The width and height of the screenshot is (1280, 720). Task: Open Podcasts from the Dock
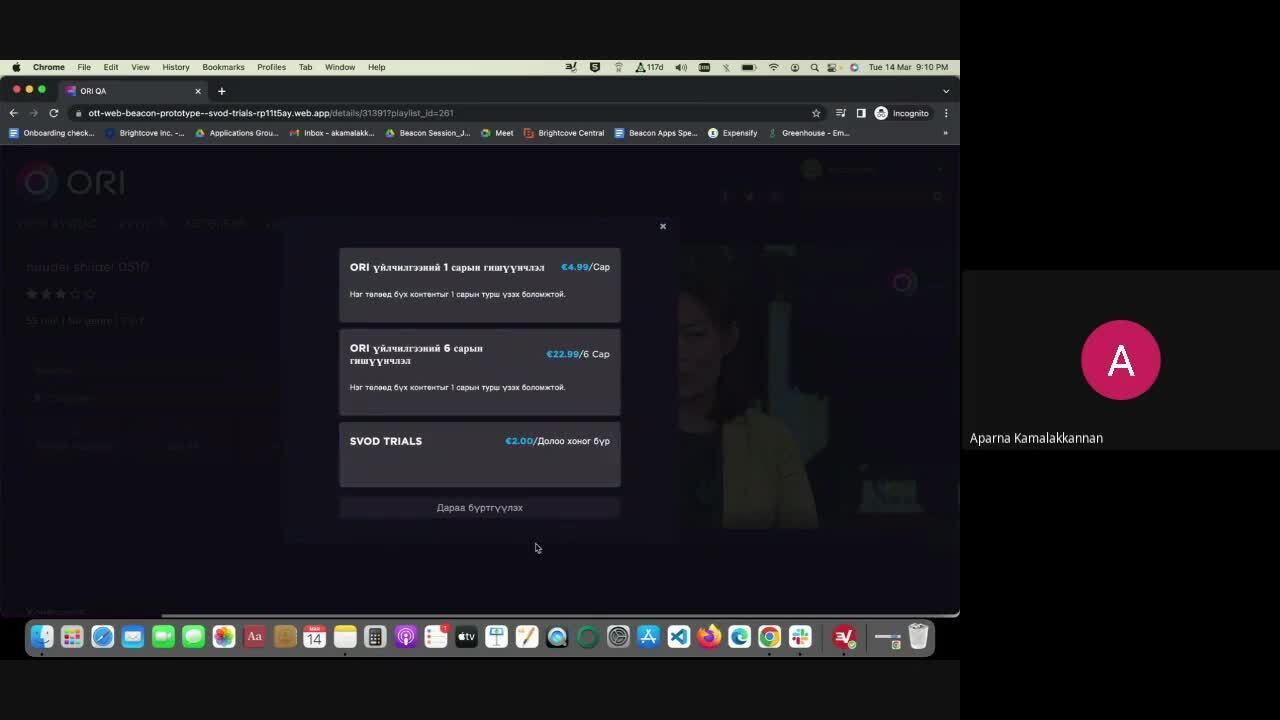coord(406,637)
